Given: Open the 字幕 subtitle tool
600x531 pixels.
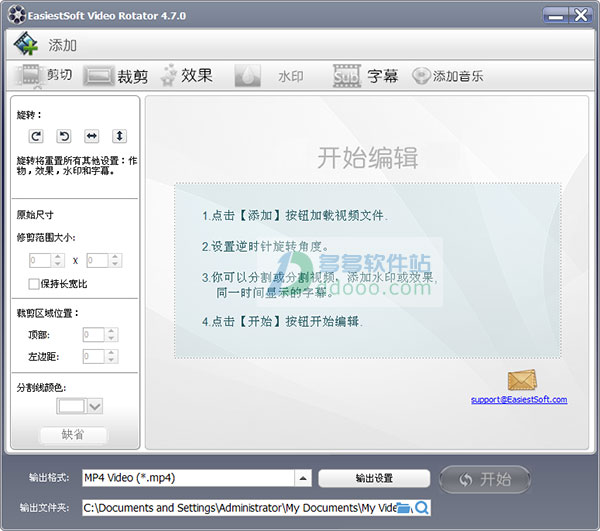Looking at the screenshot, I should point(365,76).
